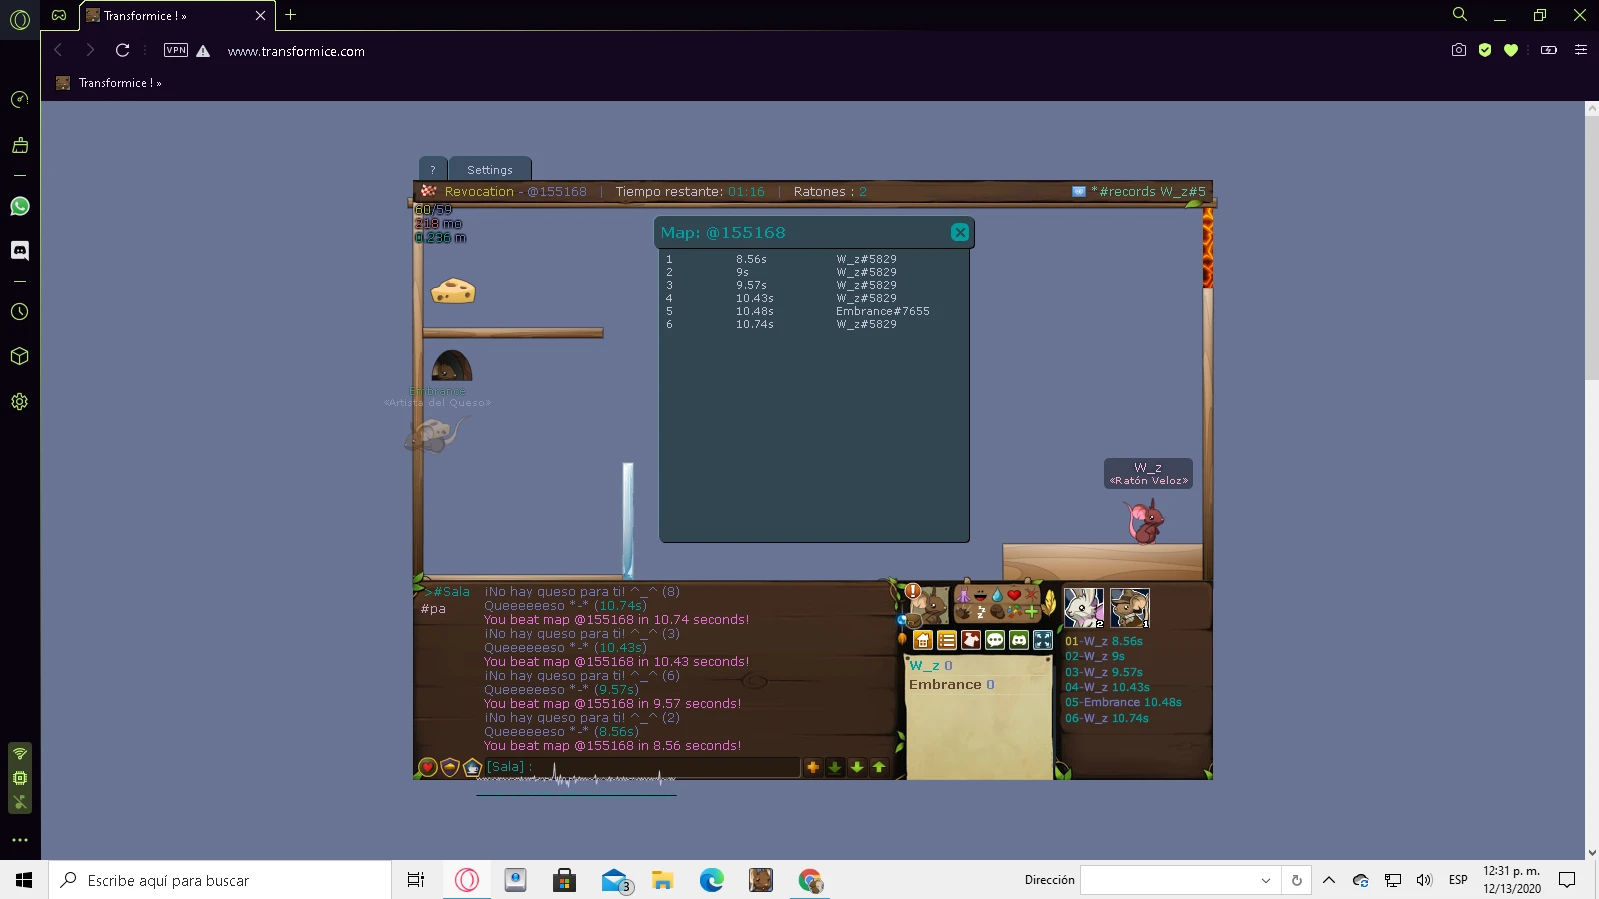Screen dimensions: 1599x899
Task: Open Discord in the browser sidebar
Action: click(x=19, y=250)
